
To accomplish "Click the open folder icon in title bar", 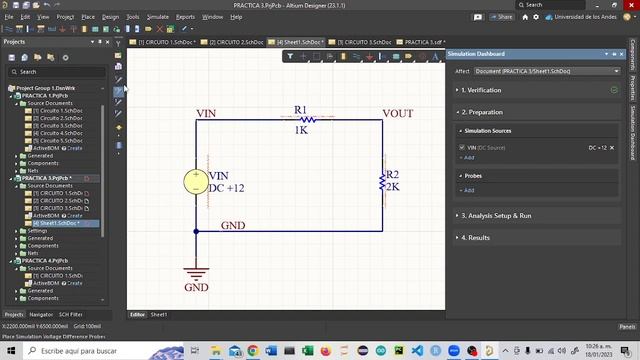I will pos(36,5).
